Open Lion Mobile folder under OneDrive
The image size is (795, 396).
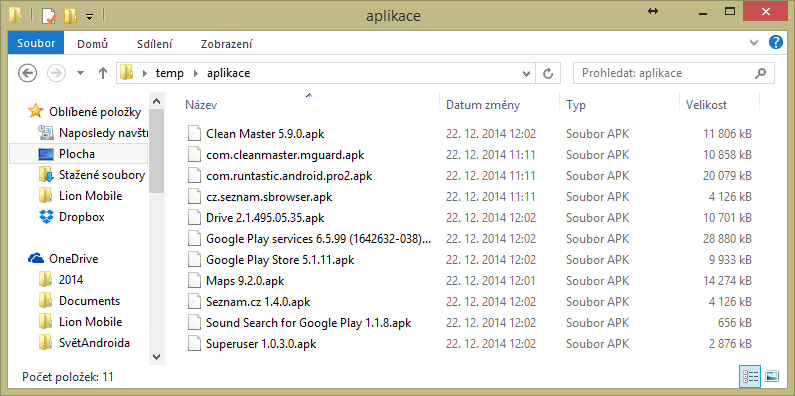90,322
